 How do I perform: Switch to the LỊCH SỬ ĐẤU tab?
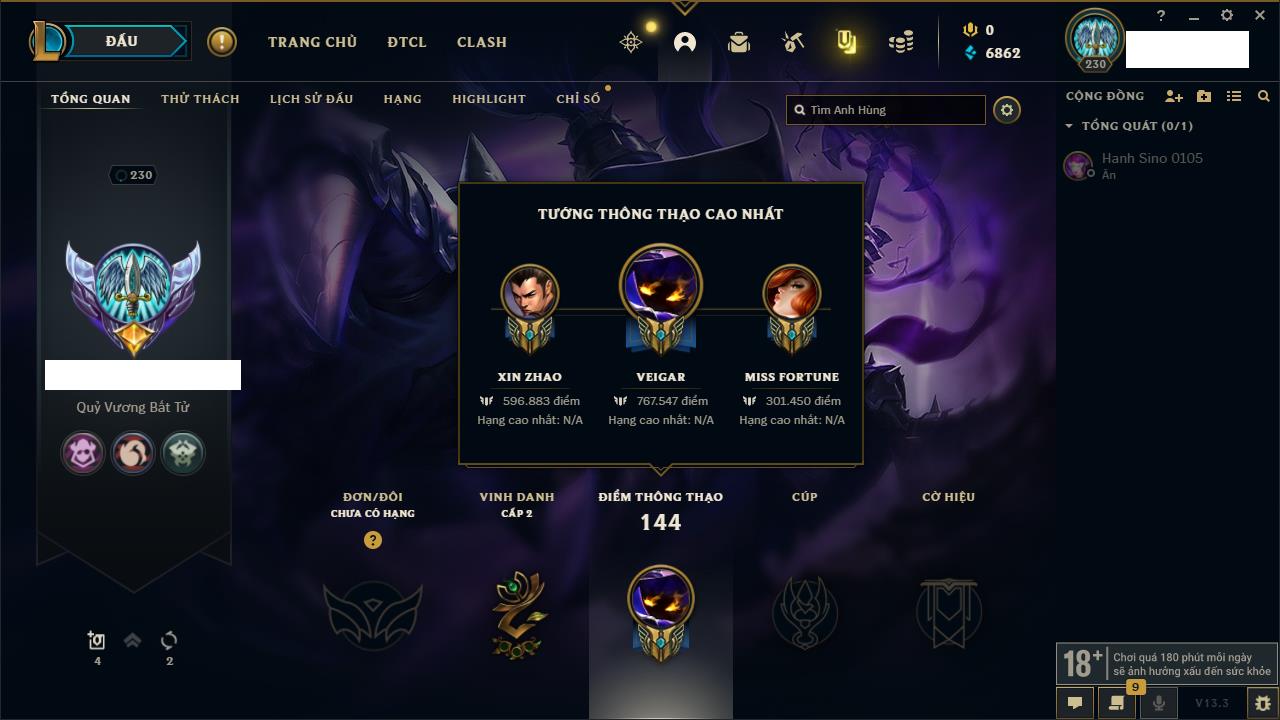(x=311, y=99)
